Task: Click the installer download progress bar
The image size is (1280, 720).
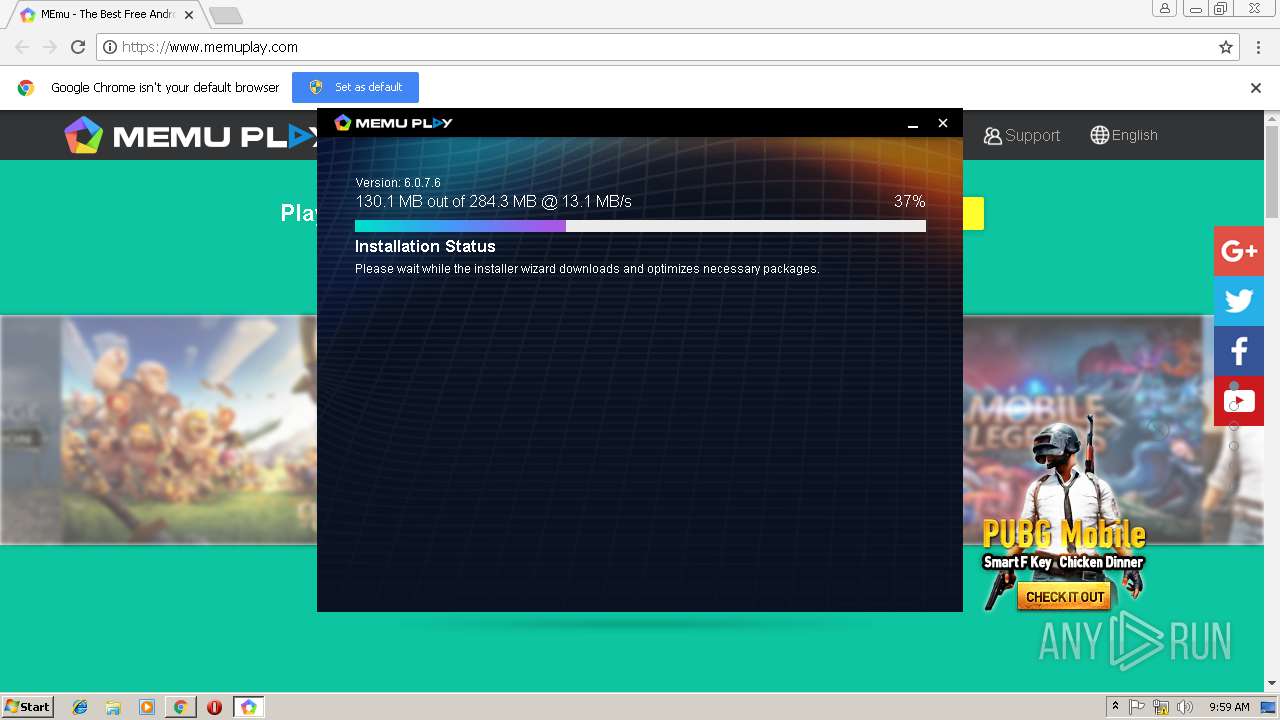Action: [x=640, y=226]
